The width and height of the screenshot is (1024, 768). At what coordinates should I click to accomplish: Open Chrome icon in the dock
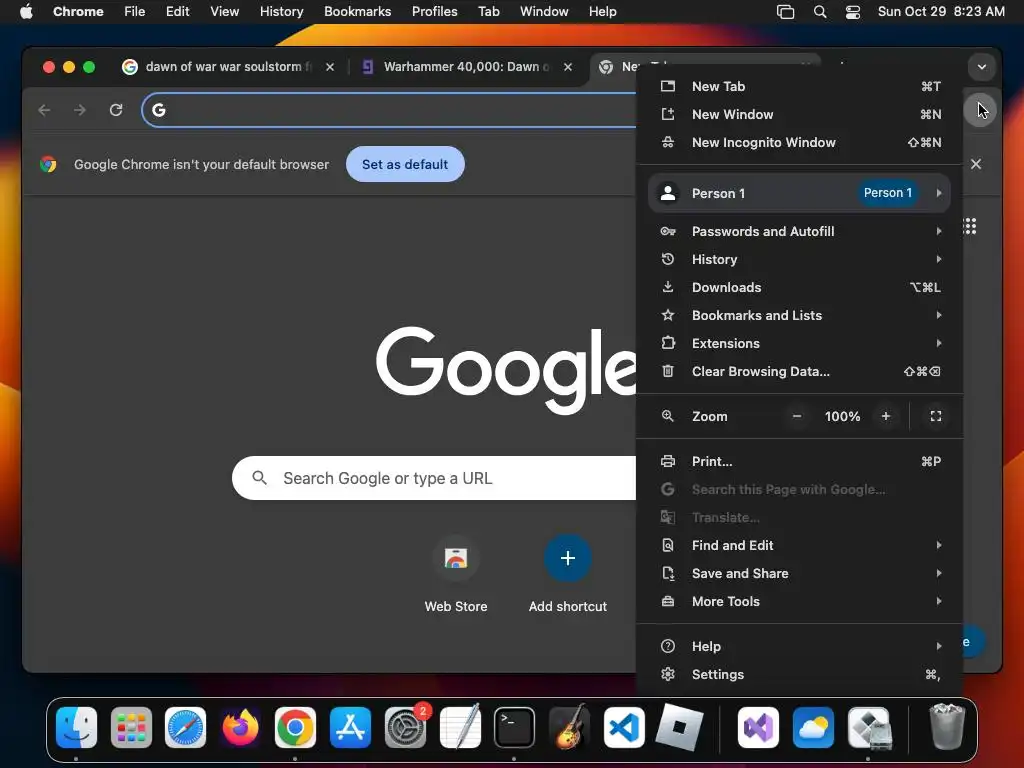point(295,727)
